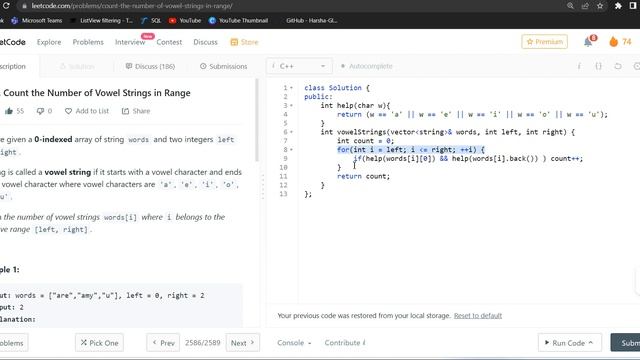Open the Contest menu item
Screen dimensions: 640x360
click(x=169, y=42)
